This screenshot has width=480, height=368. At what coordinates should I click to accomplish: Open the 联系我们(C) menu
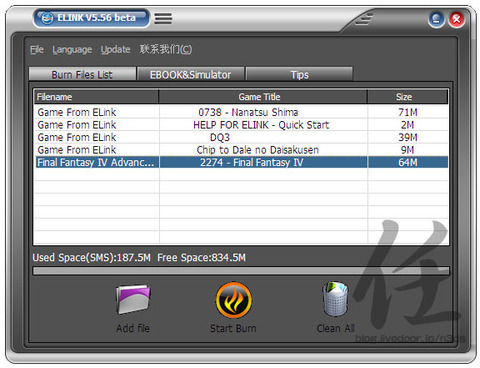[166, 49]
